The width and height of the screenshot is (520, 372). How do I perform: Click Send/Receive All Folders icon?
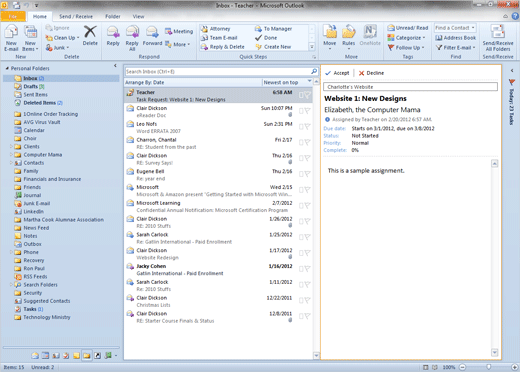click(x=498, y=32)
